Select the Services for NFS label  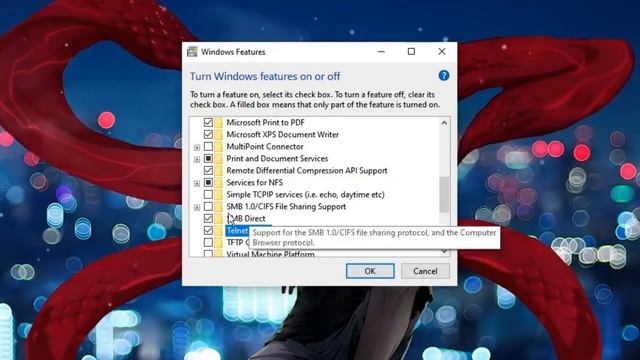(x=254, y=182)
